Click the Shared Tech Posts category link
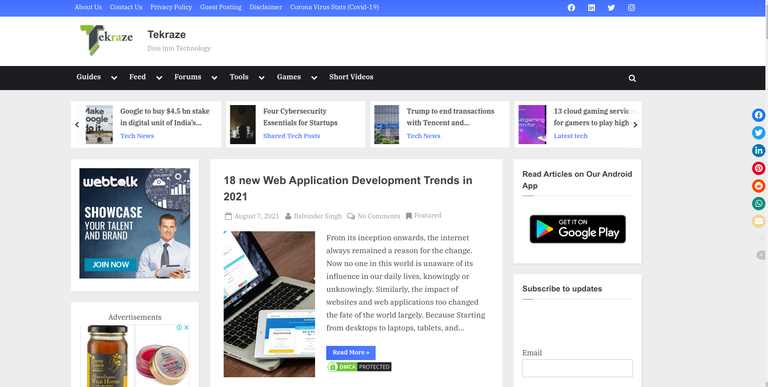Image resolution: width=768 pixels, height=387 pixels. point(291,136)
